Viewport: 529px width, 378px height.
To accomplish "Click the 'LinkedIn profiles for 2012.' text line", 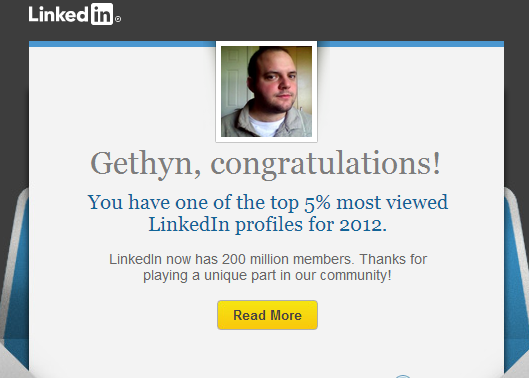I will (x=268, y=225).
